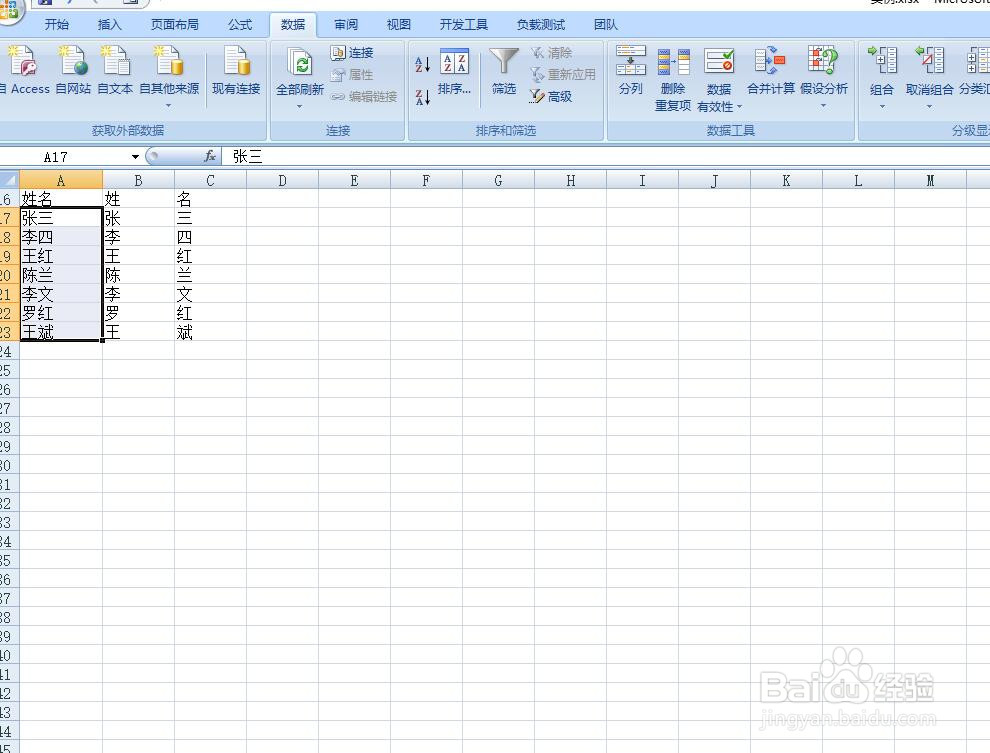Open 自其他来源 data sources icon
The height and width of the screenshot is (753, 990).
169,61
